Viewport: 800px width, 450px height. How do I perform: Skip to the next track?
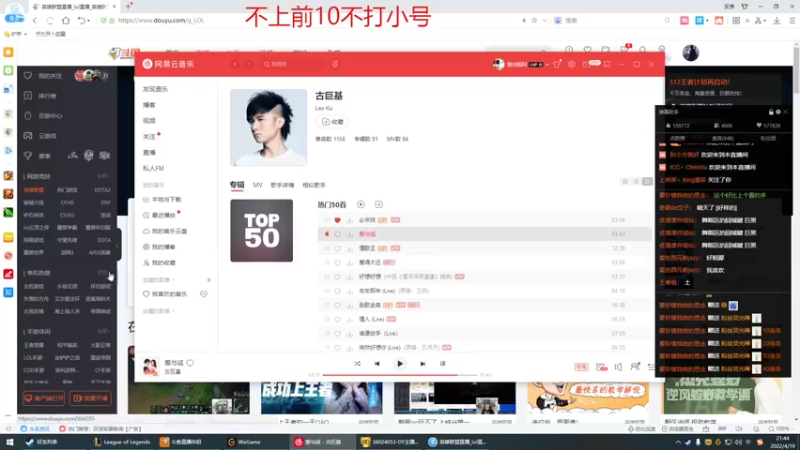(x=422, y=364)
